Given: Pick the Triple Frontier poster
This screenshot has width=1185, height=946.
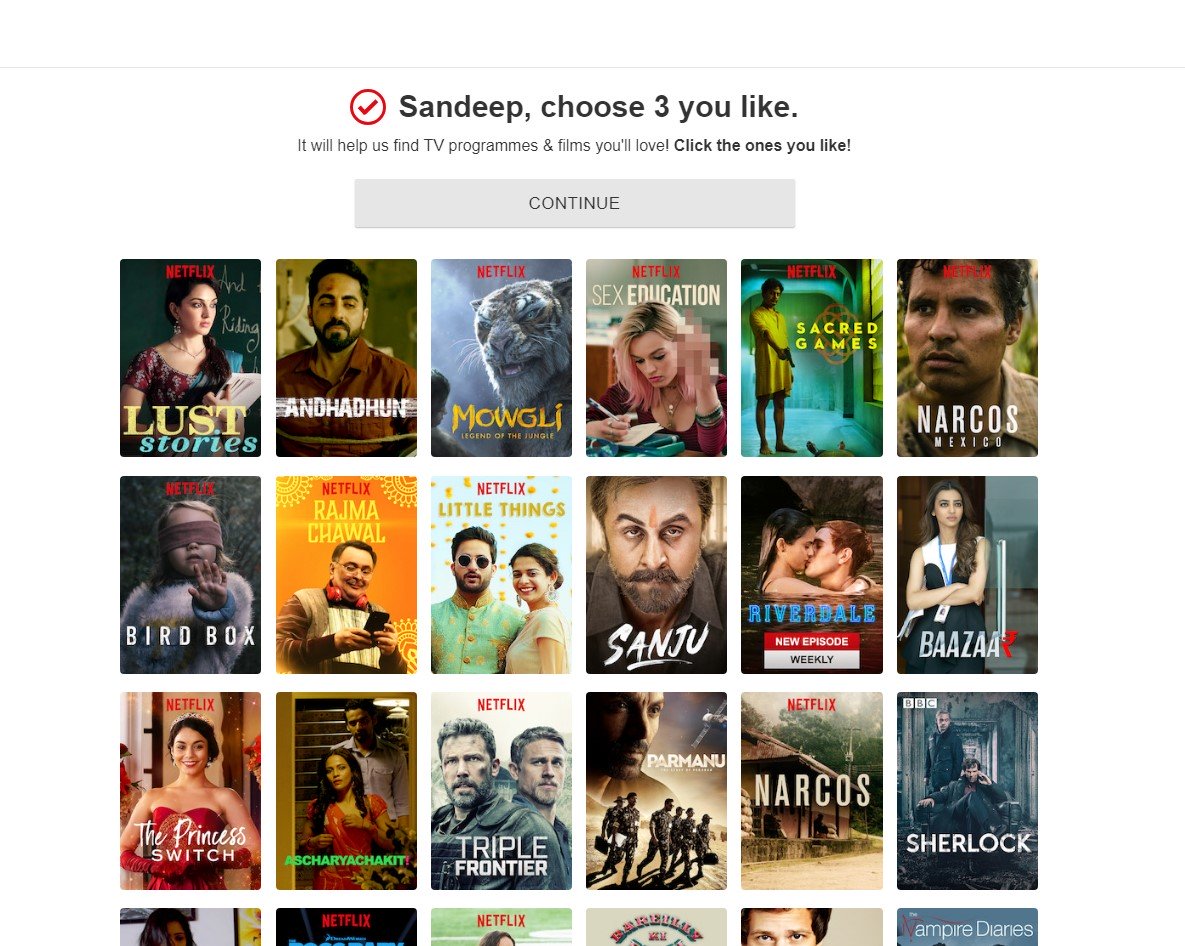Looking at the screenshot, I should [501, 790].
